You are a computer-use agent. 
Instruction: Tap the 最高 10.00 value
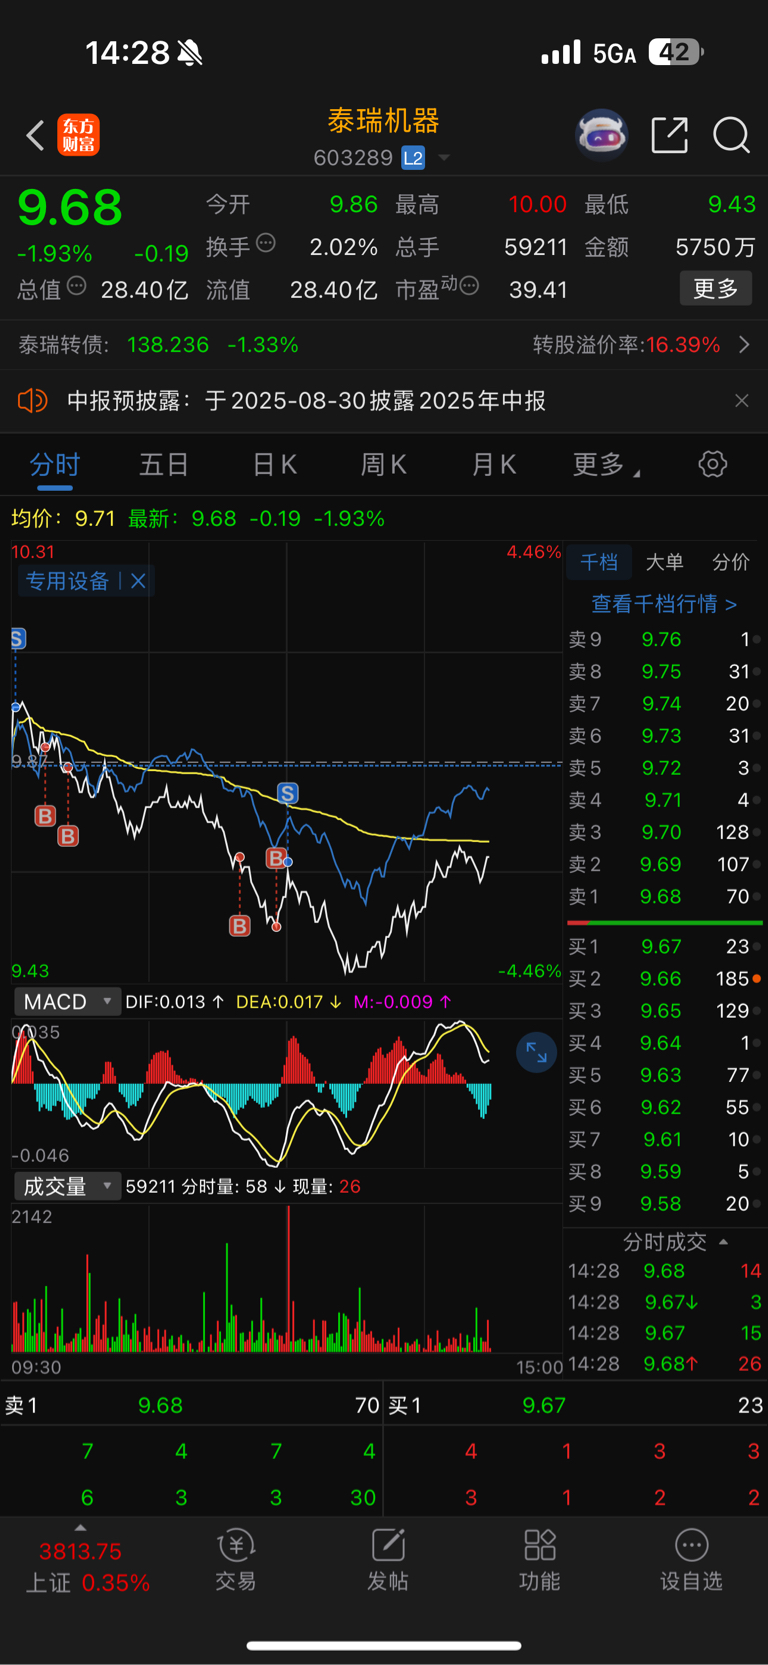[x=537, y=205]
